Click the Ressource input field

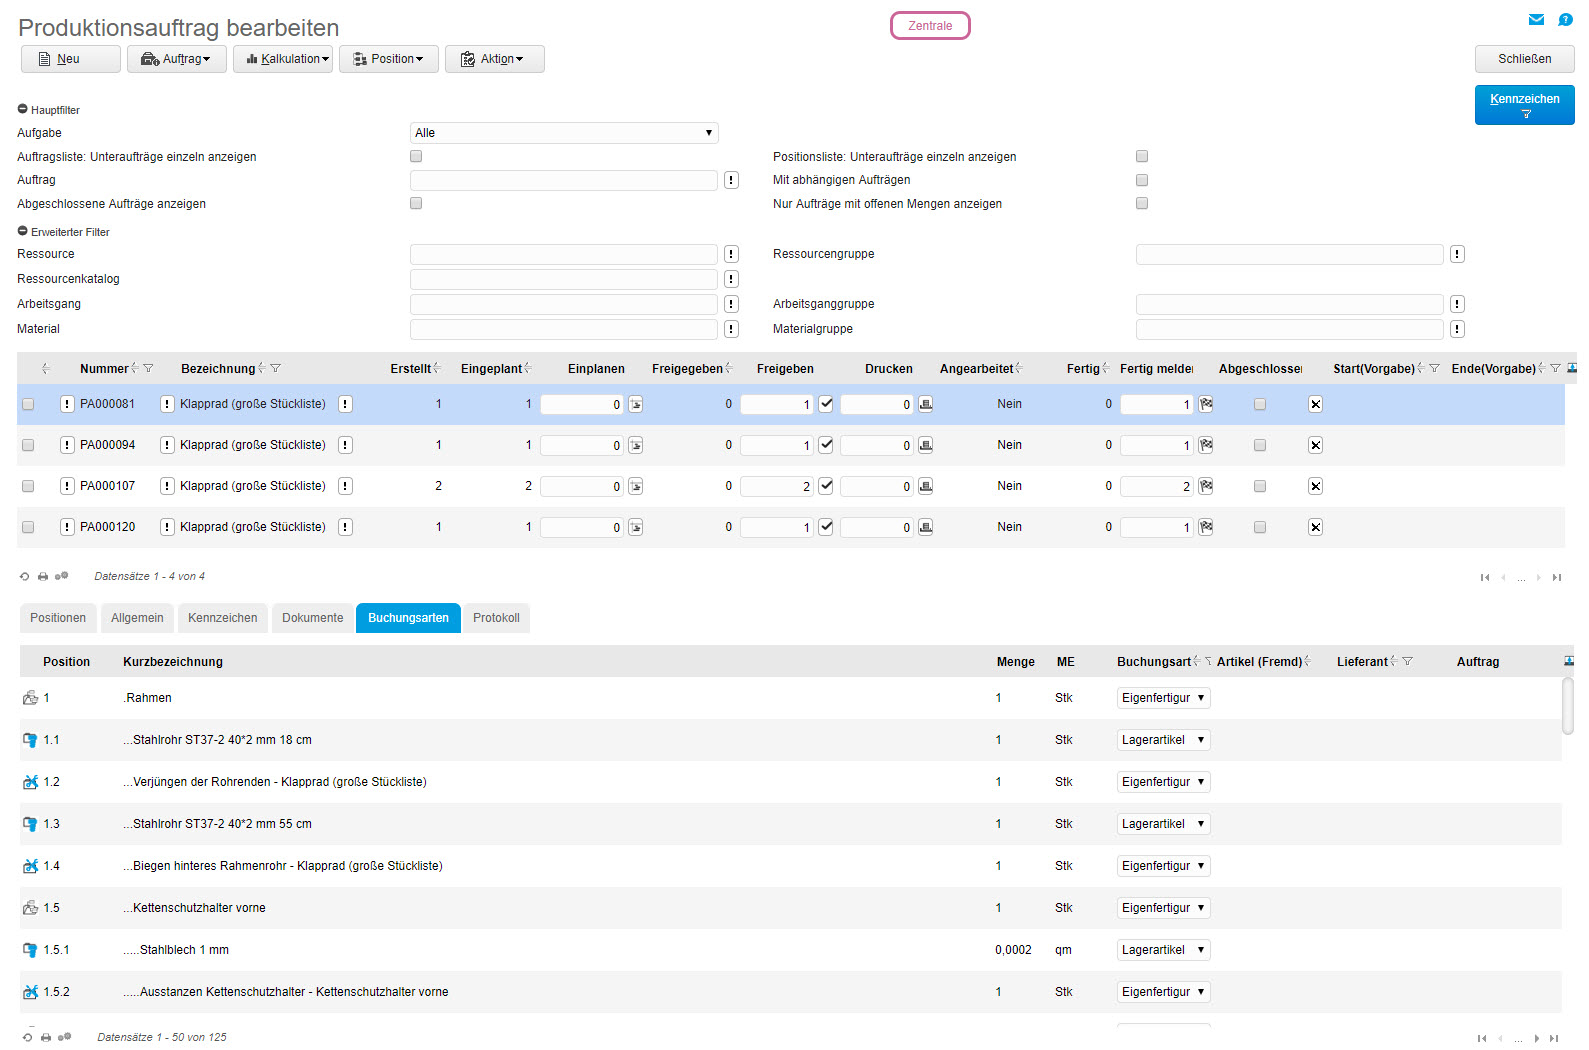(564, 254)
